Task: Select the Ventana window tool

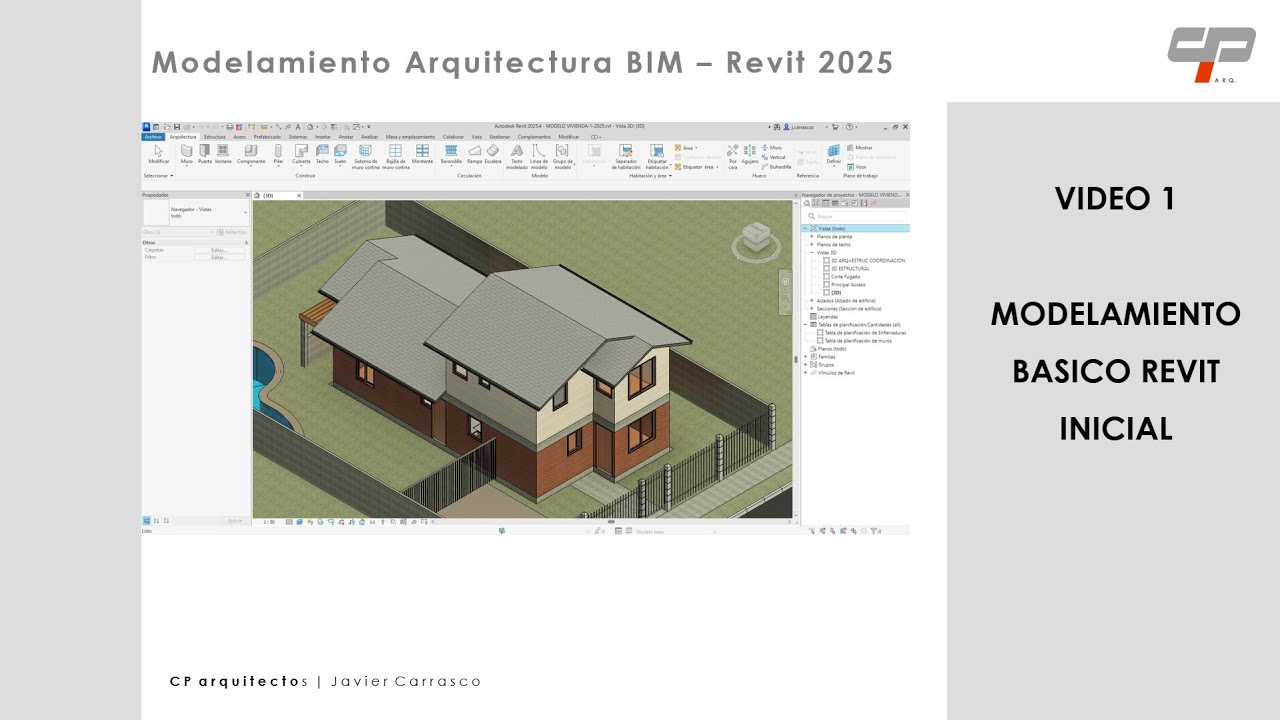Action: [x=223, y=153]
